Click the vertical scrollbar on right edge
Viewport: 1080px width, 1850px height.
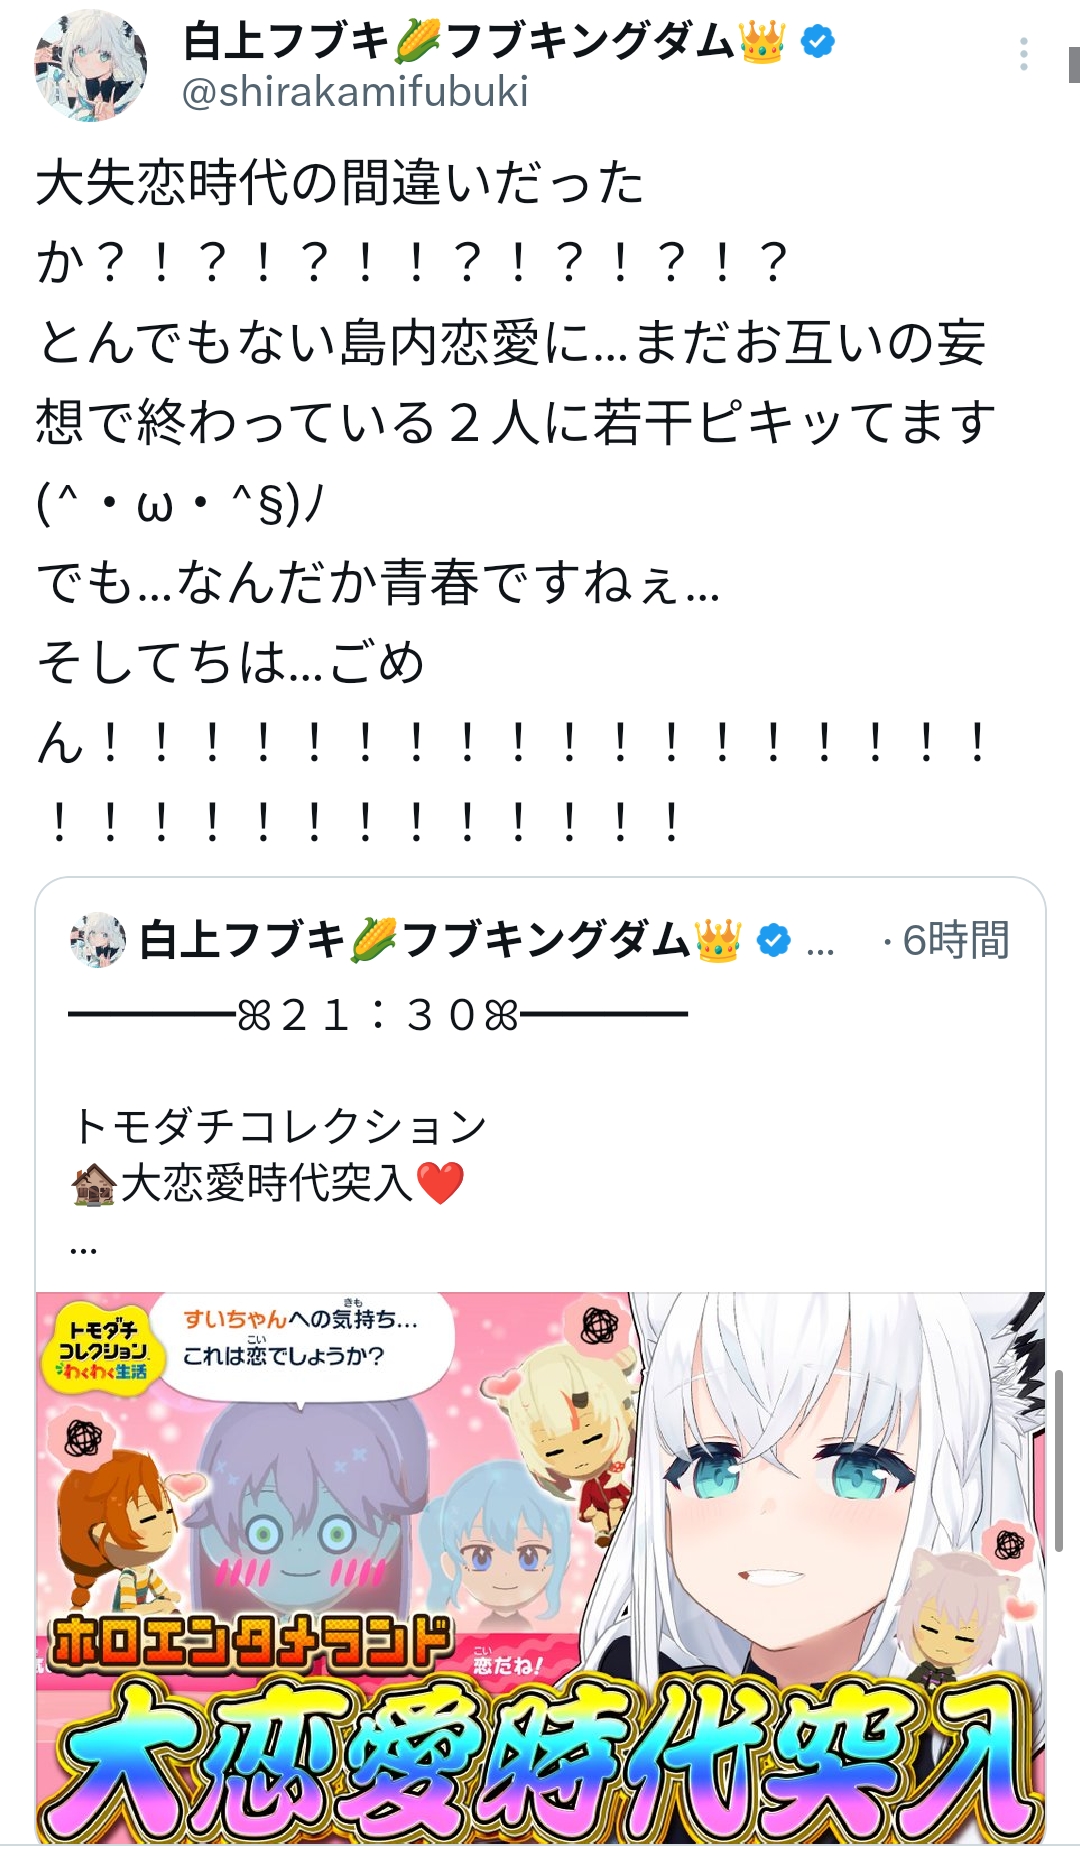1059,1460
